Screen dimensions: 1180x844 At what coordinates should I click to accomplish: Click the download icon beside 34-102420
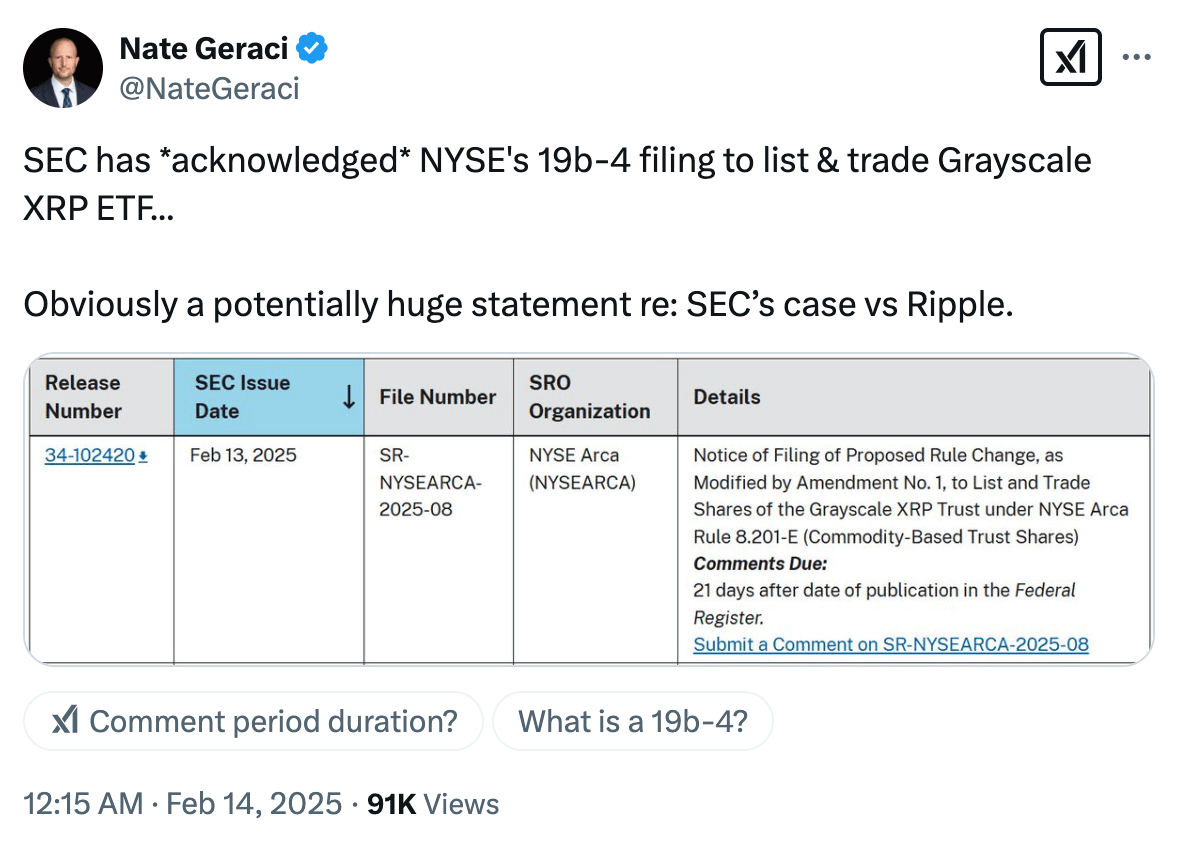tap(143, 456)
